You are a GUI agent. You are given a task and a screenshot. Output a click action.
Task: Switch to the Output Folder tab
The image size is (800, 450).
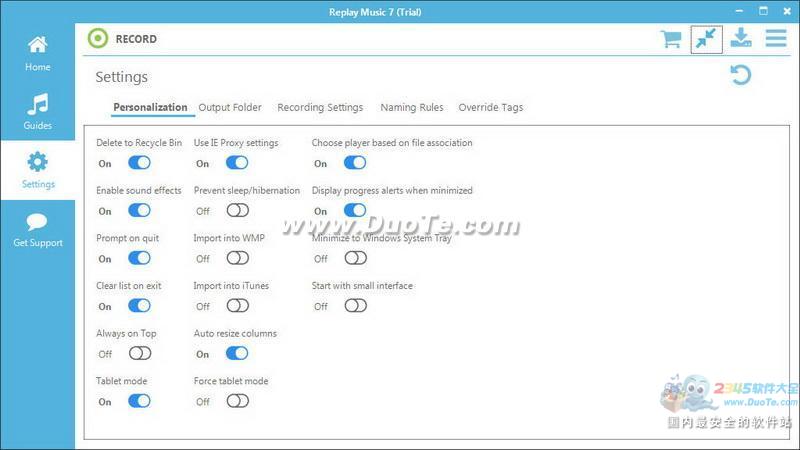(x=230, y=107)
